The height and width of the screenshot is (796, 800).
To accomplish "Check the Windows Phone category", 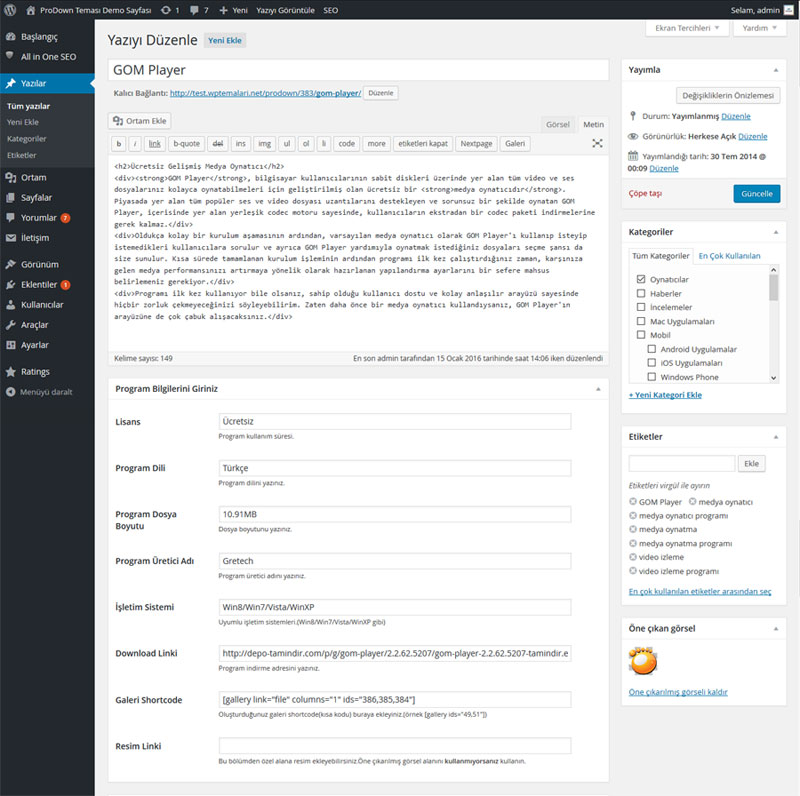I will click(x=652, y=377).
